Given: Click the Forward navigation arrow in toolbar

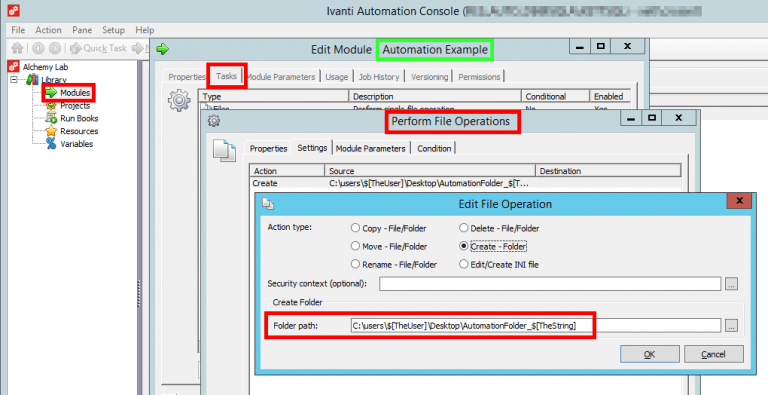Looking at the screenshot, I should (x=55, y=48).
